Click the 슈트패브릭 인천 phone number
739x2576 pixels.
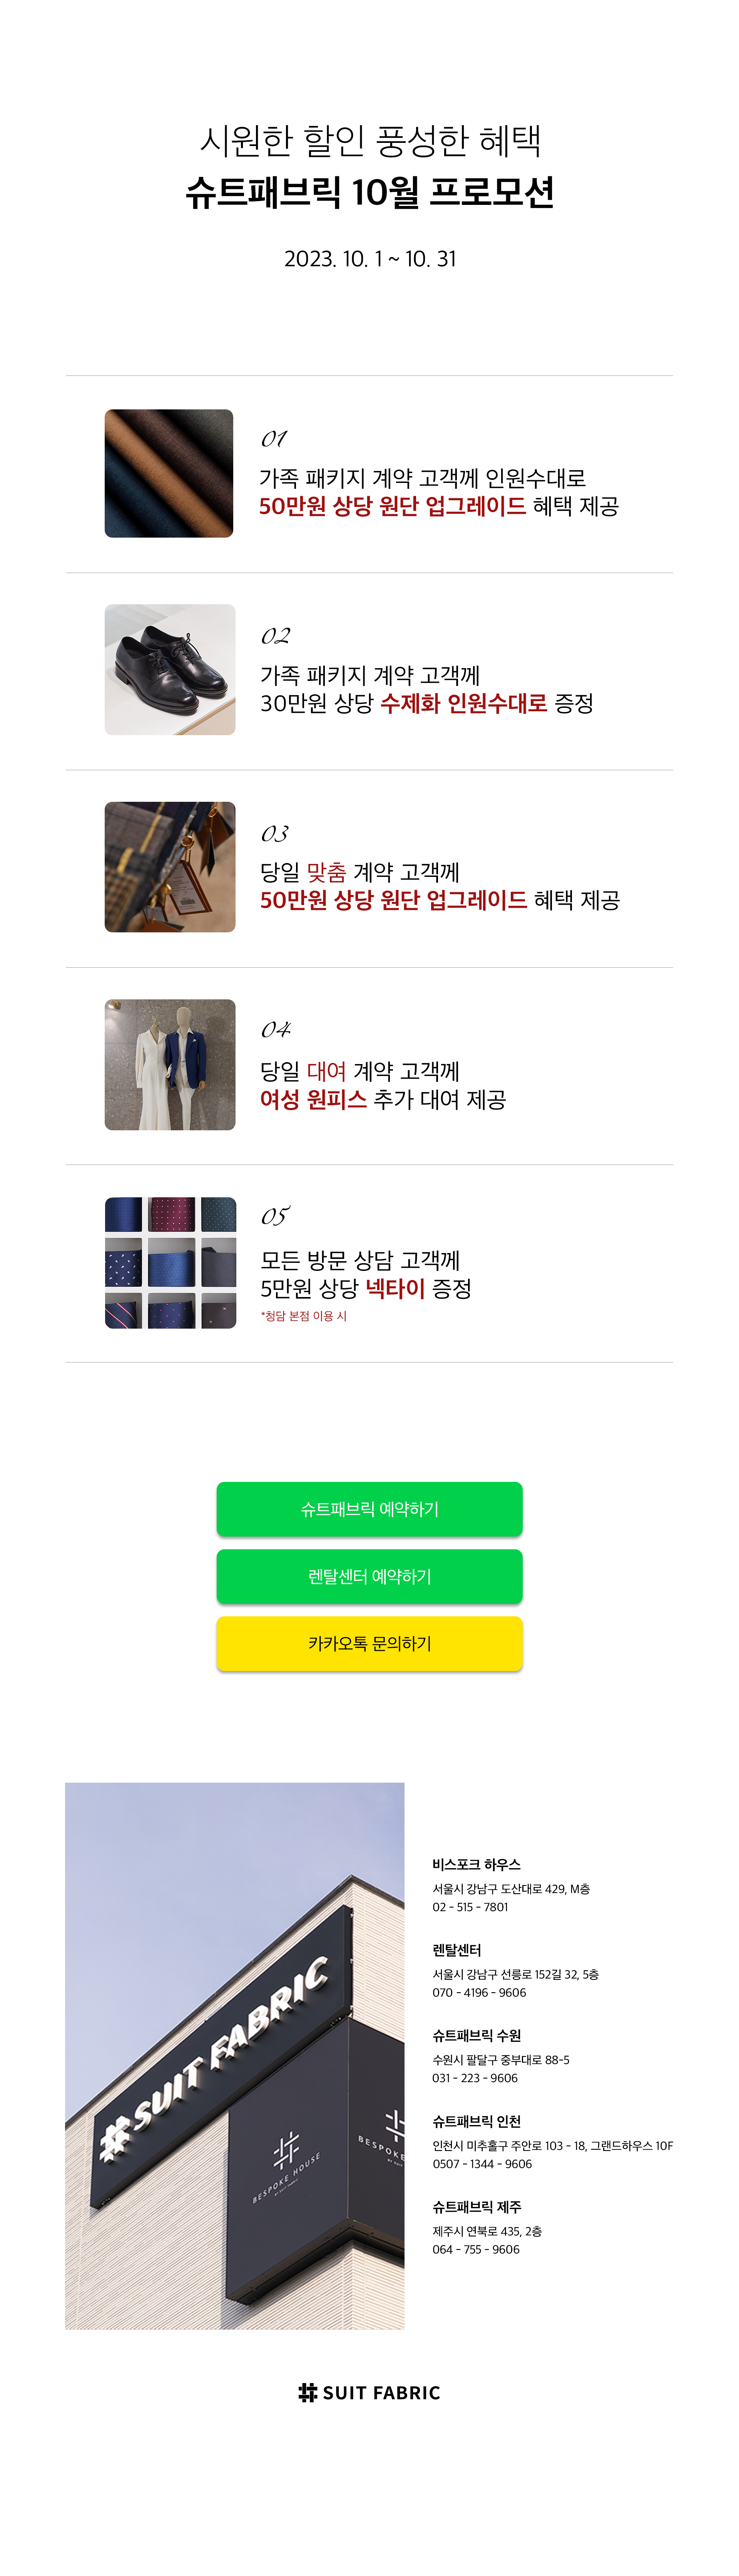(x=482, y=2163)
